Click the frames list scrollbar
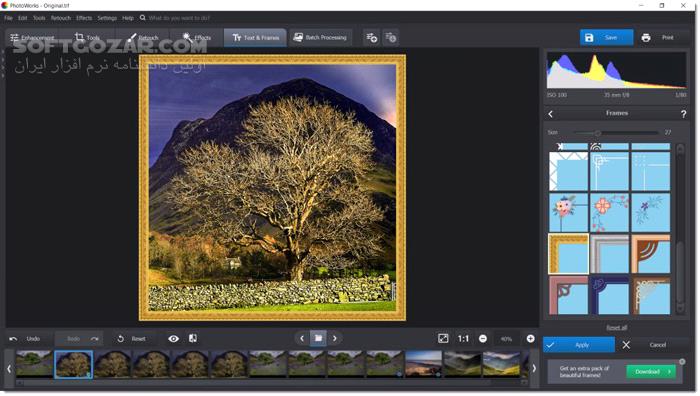The height and width of the screenshot is (396, 700). point(680,229)
